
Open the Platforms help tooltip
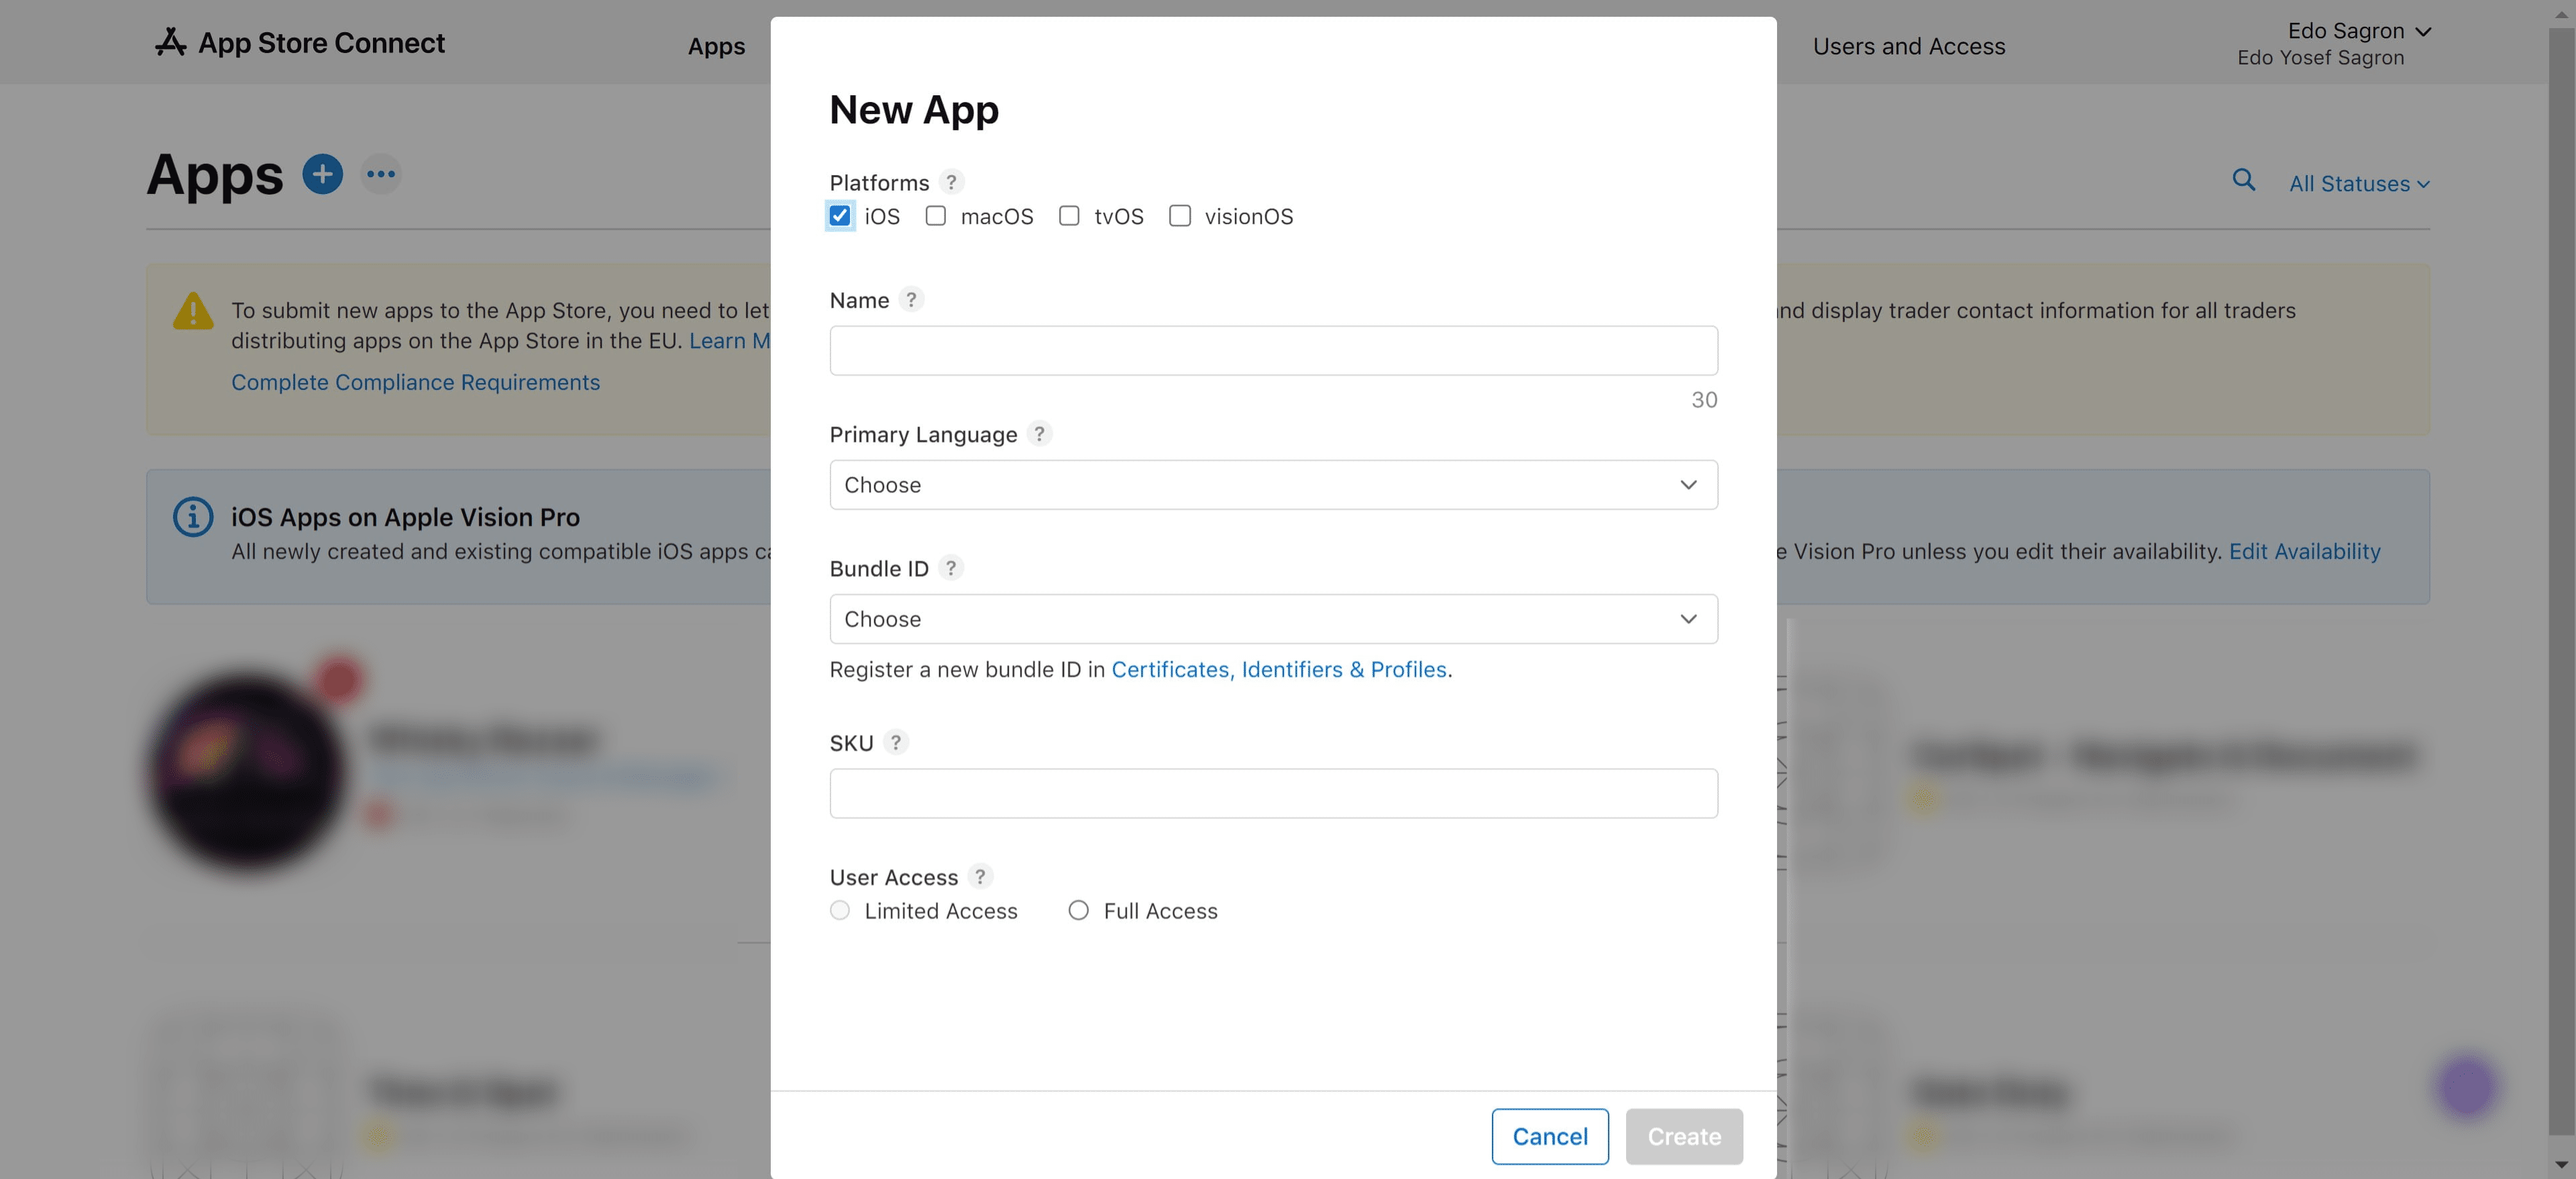[951, 182]
